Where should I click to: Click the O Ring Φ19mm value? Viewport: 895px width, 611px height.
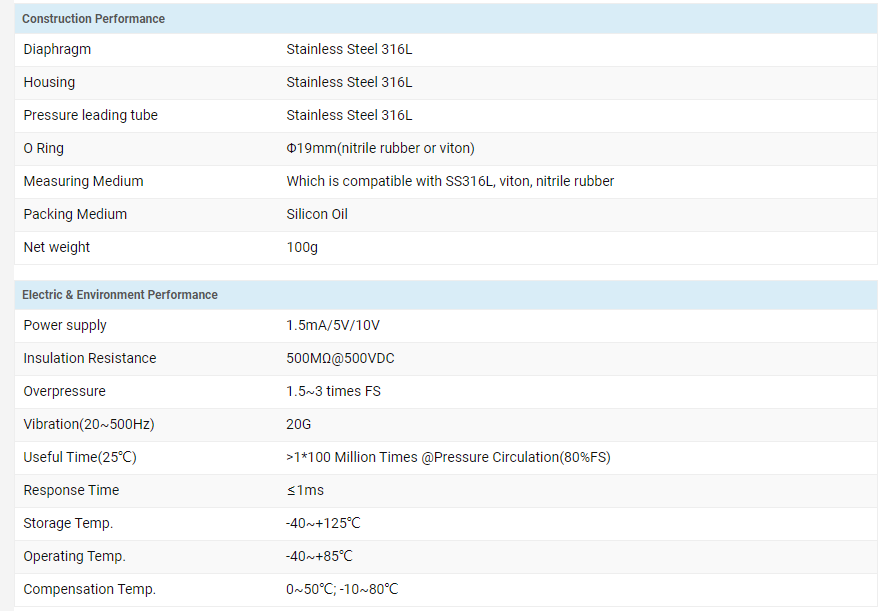point(380,148)
